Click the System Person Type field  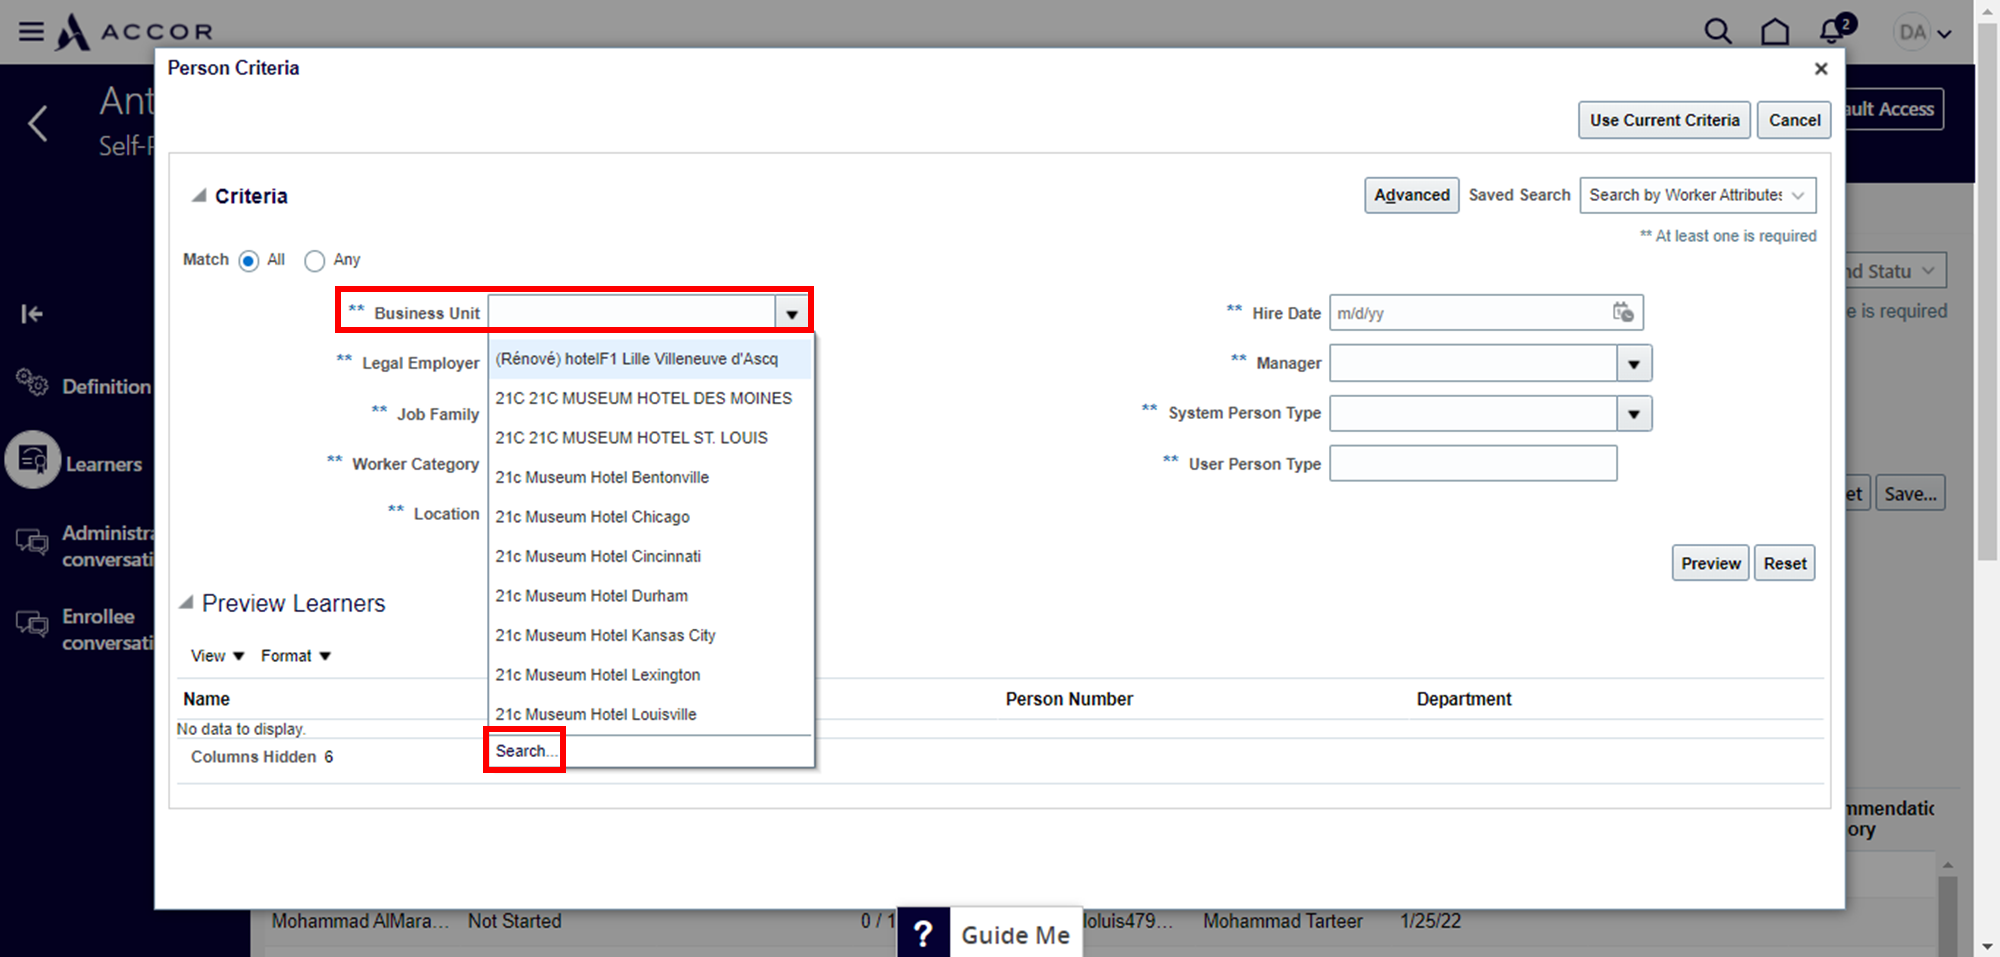[1473, 414]
